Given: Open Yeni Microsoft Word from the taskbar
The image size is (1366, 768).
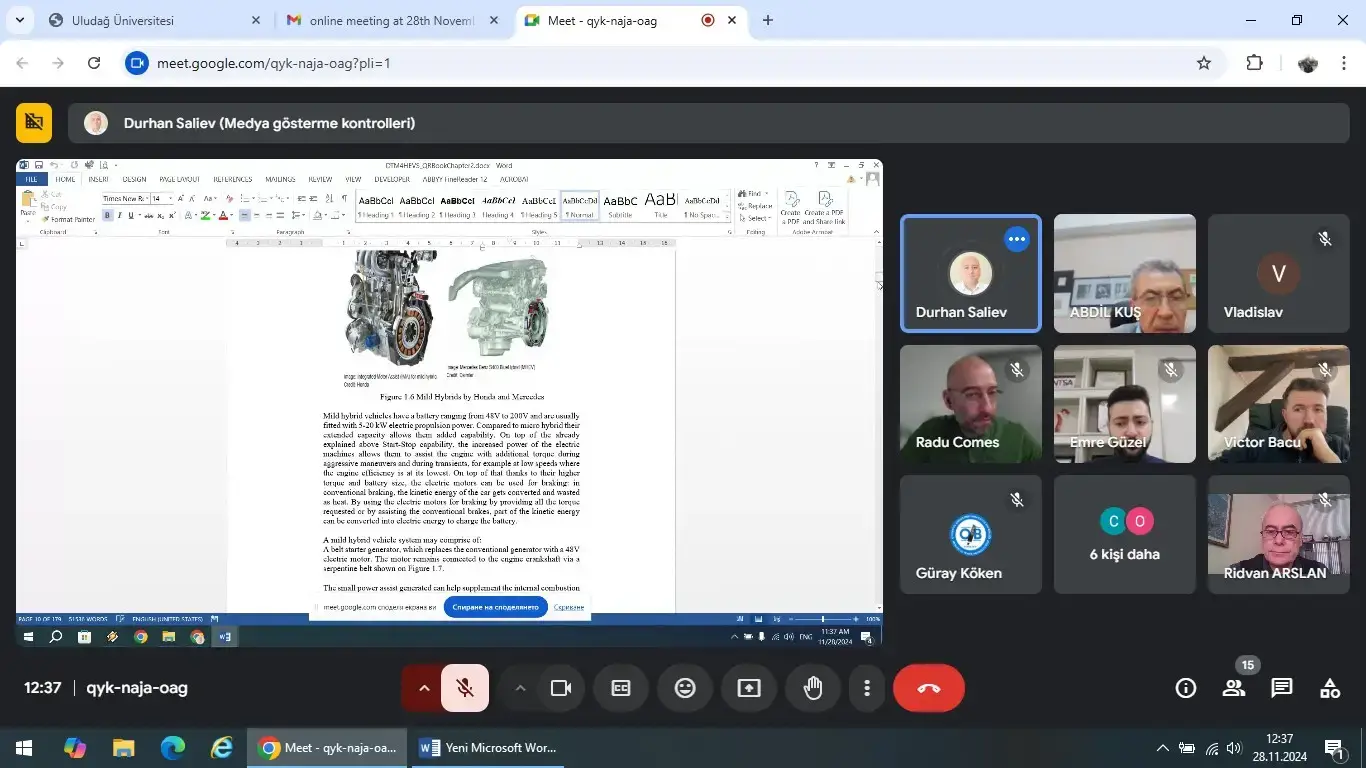Looking at the screenshot, I should [488, 748].
